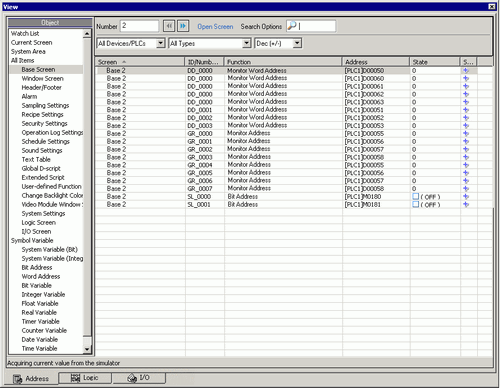The image size is (500, 388).
Task: Select Symbol Variable in Object list
Action: [32, 240]
